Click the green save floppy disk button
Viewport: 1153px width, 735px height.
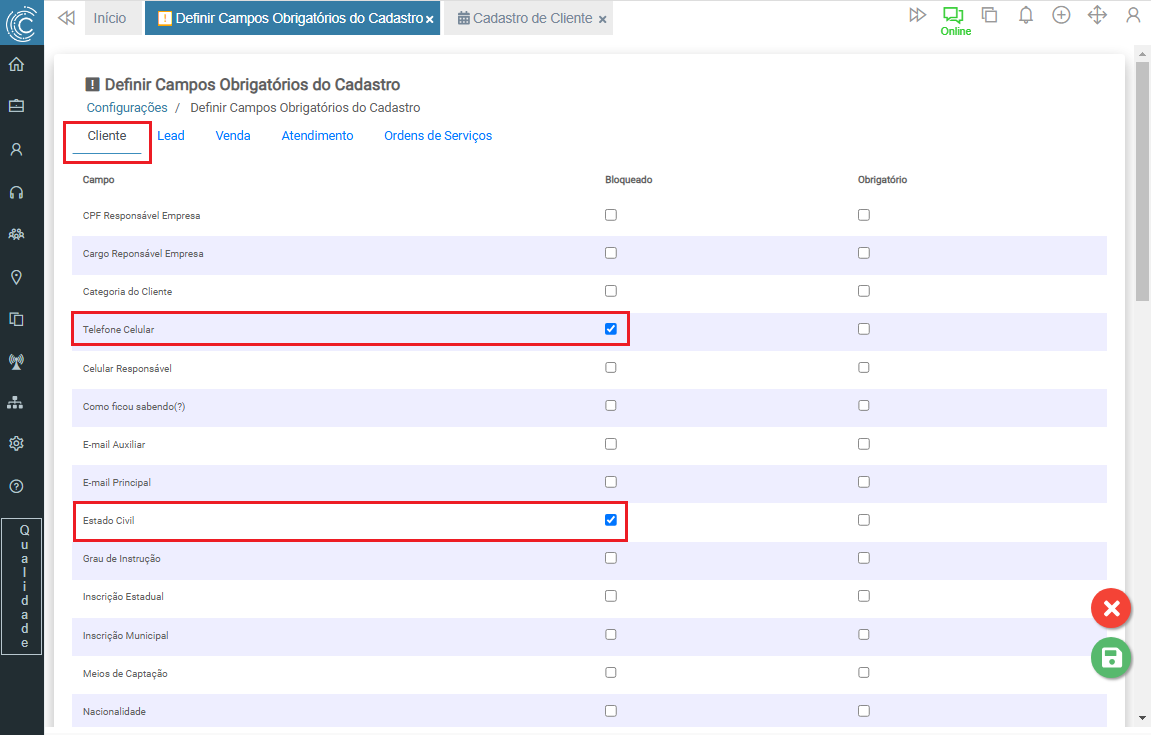(x=1110, y=657)
